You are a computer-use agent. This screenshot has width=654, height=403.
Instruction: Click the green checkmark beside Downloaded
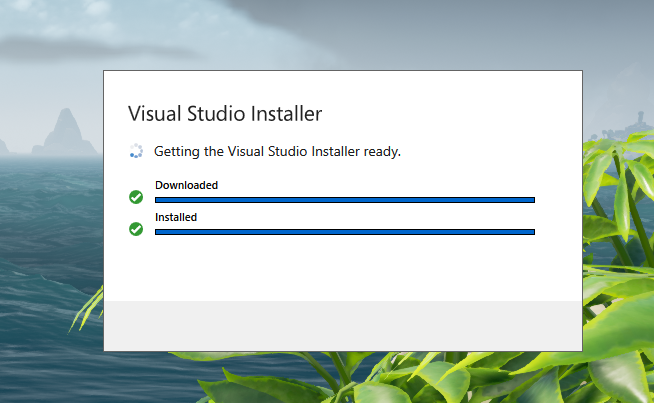click(136, 197)
